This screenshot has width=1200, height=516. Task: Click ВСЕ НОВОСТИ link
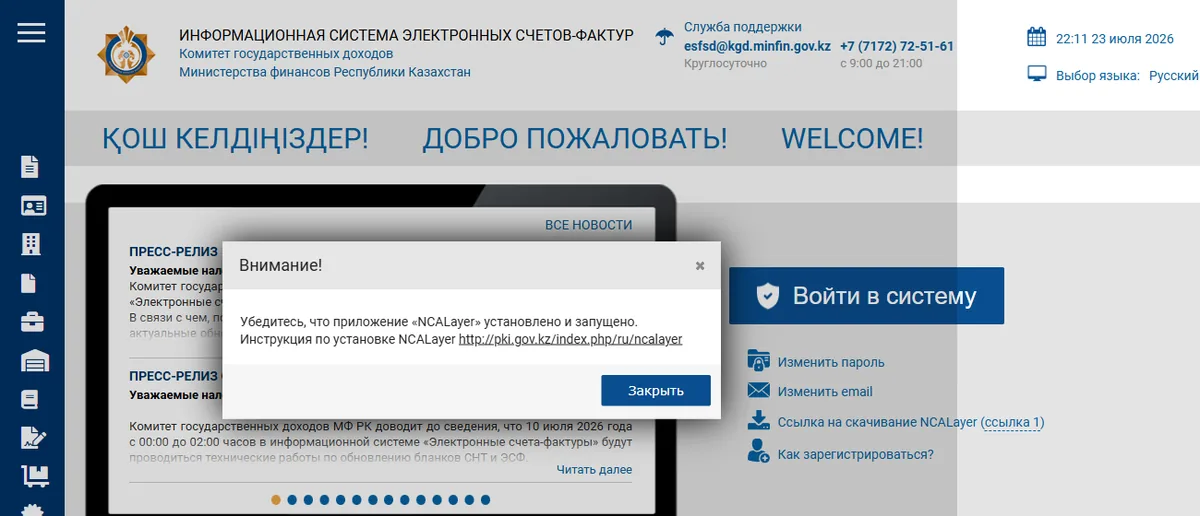tap(589, 225)
